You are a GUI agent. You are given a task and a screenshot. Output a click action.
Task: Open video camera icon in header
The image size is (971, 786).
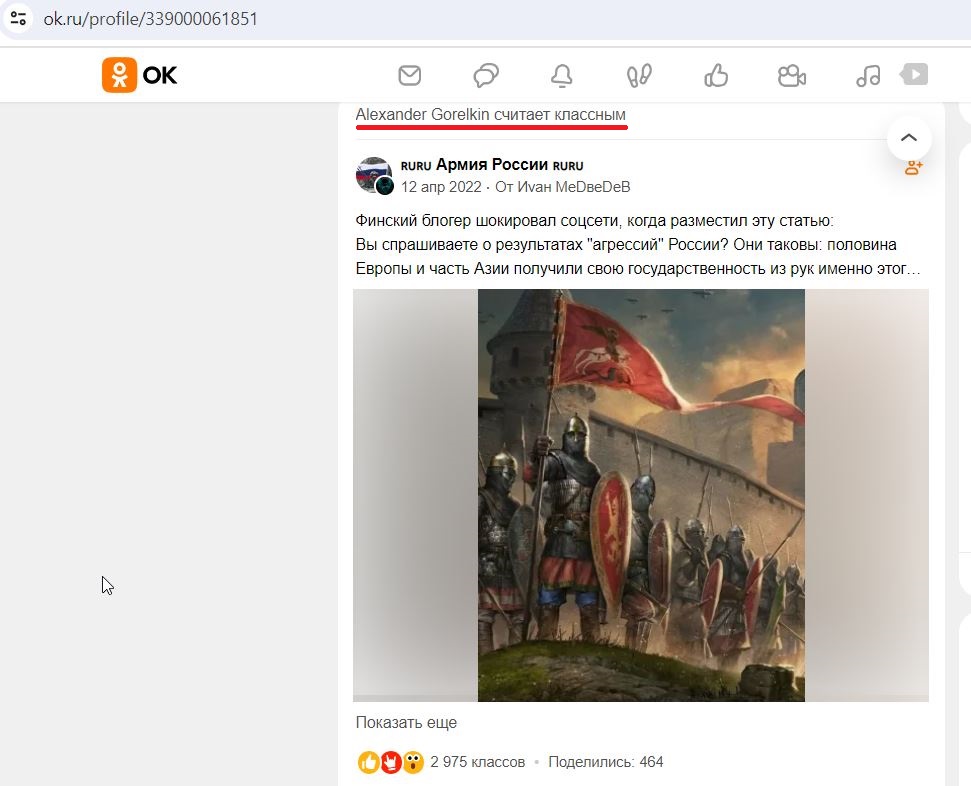(x=791, y=76)
